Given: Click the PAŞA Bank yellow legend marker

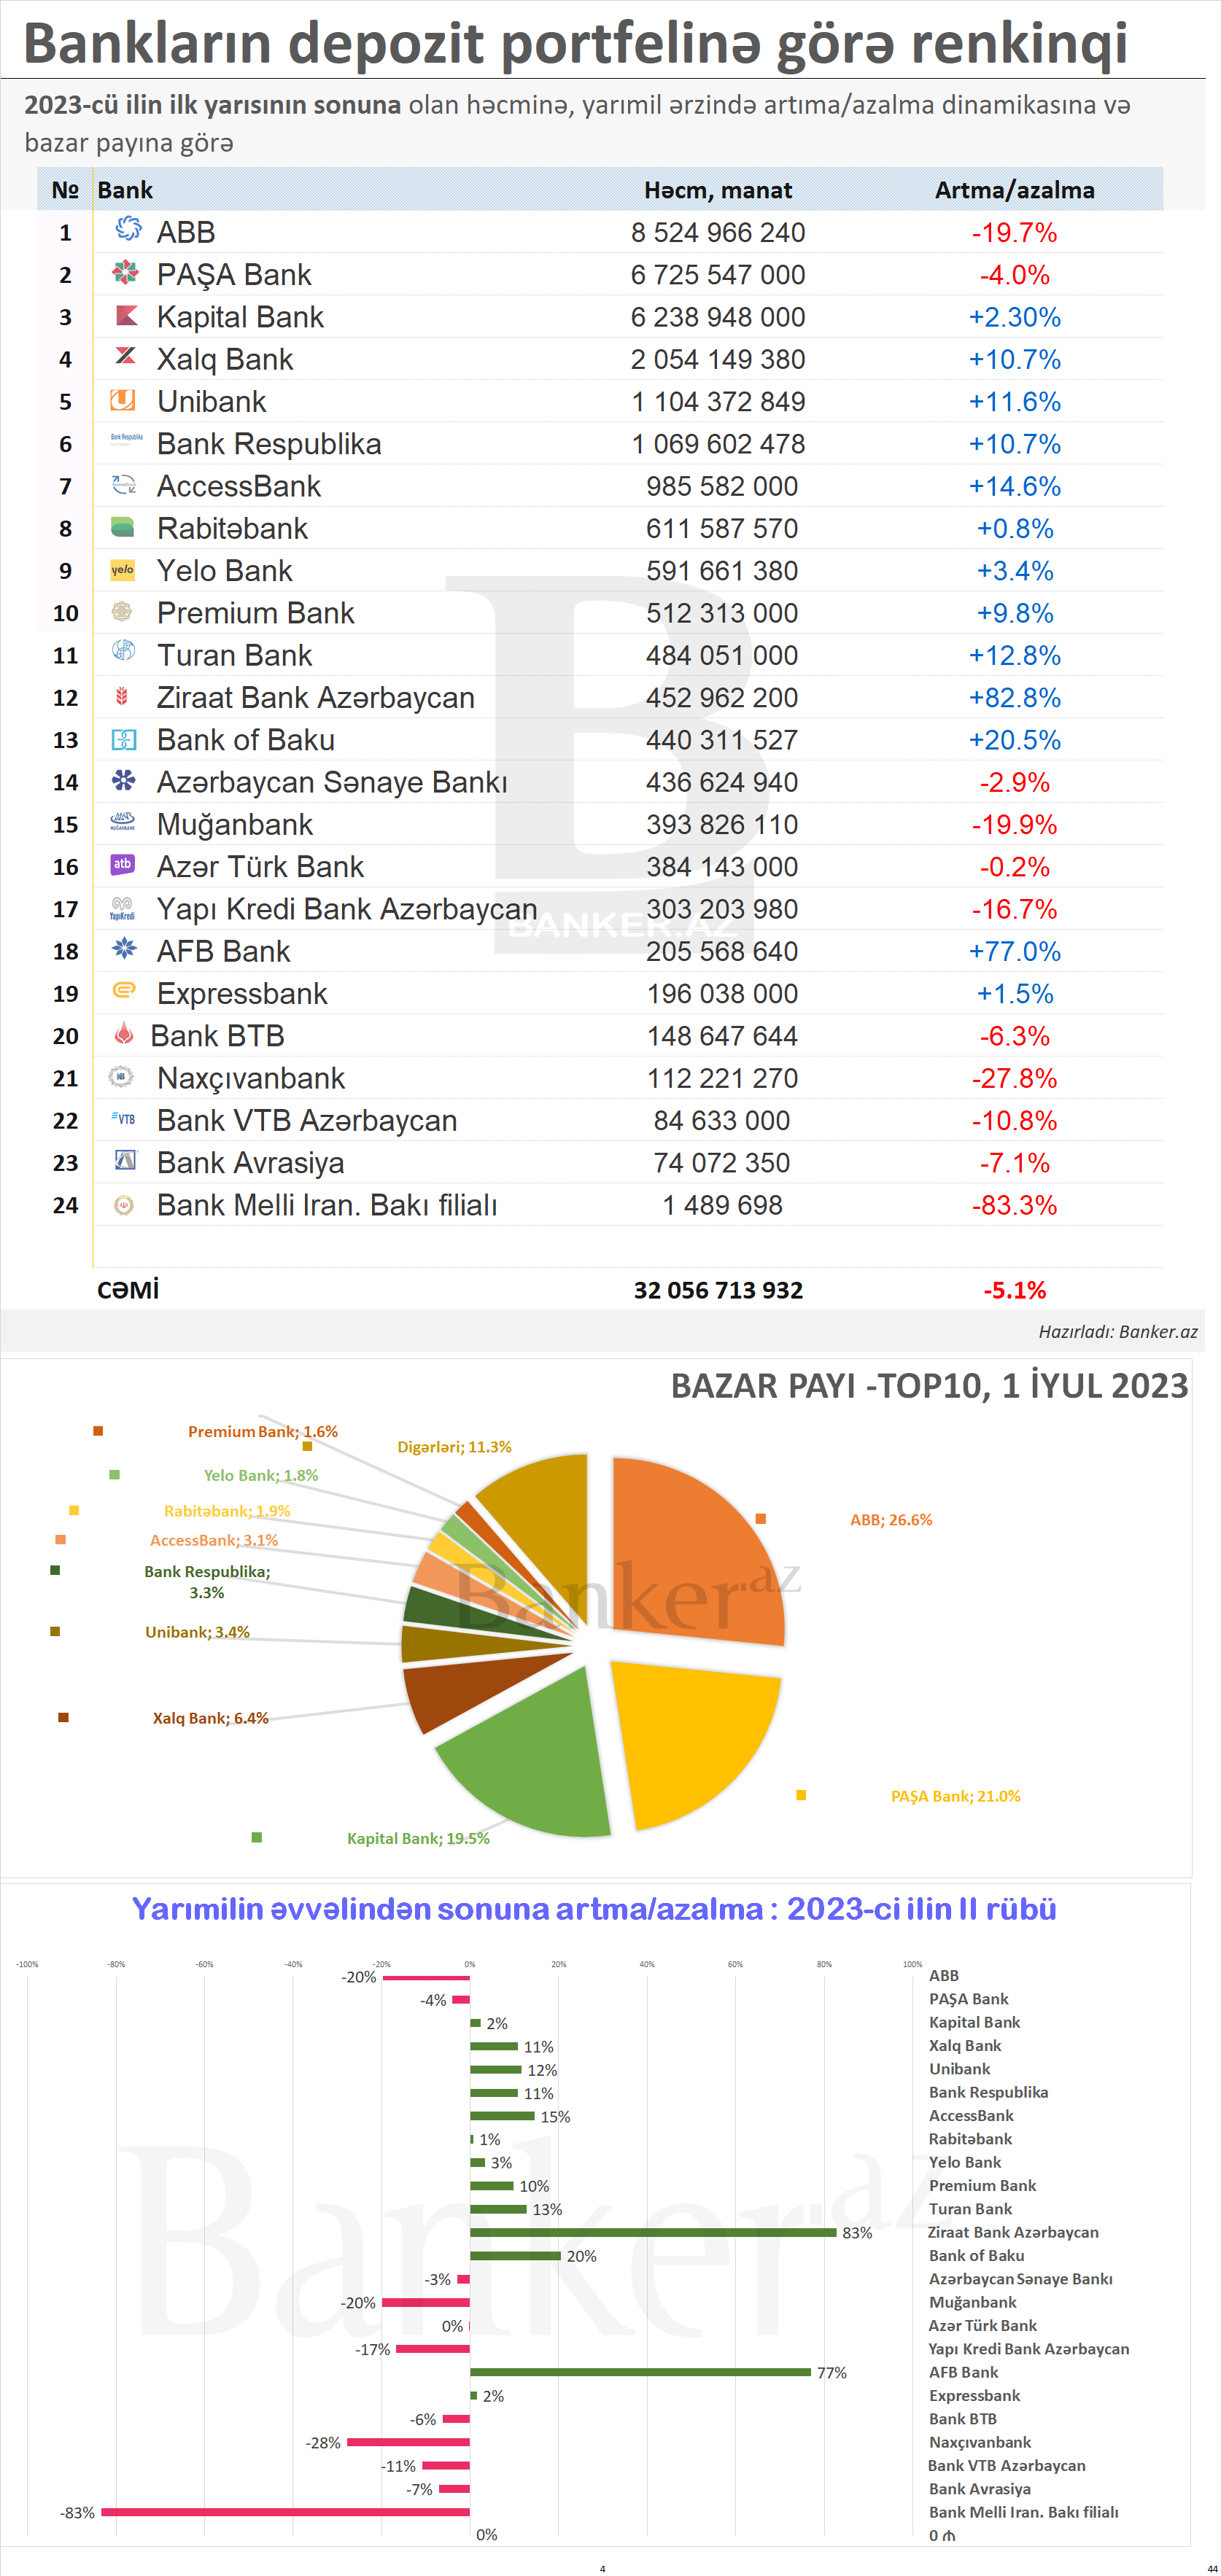Looking at the screenshot, I should point(801,1795).
